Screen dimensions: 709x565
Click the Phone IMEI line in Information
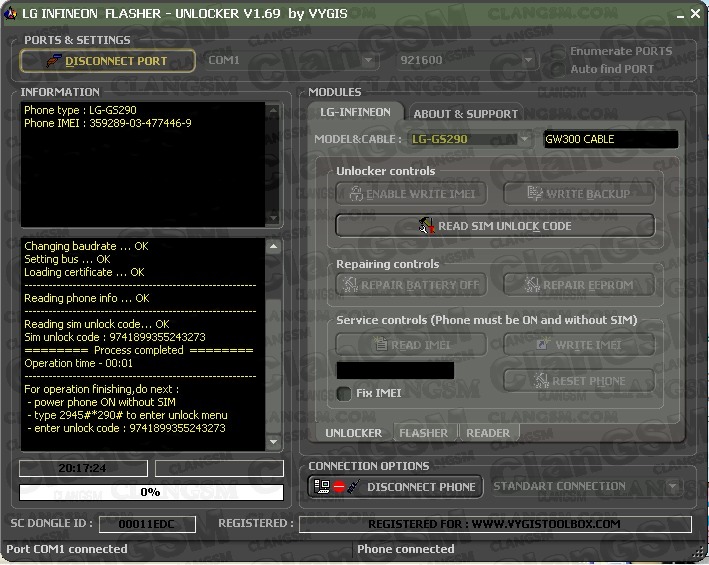[108, 123]
